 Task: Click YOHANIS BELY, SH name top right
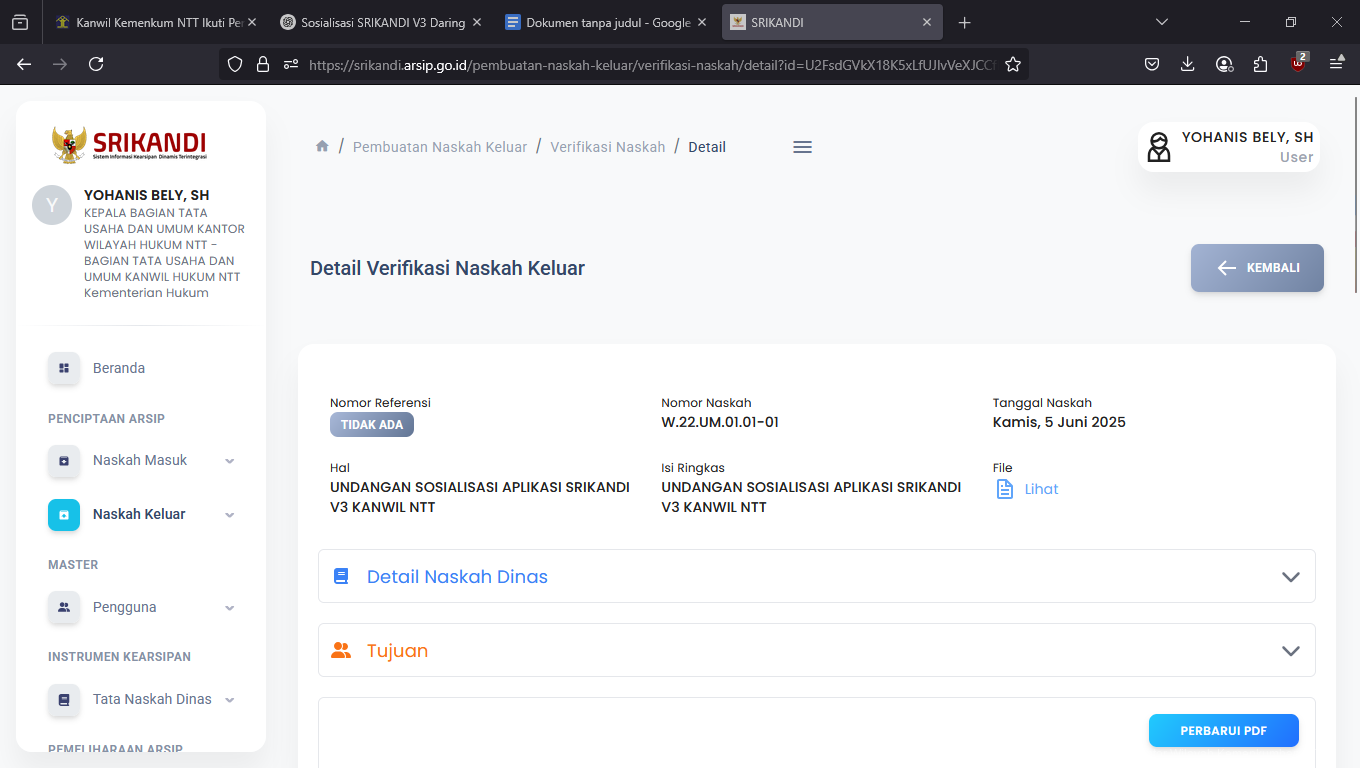click(x=1247, y=137)
